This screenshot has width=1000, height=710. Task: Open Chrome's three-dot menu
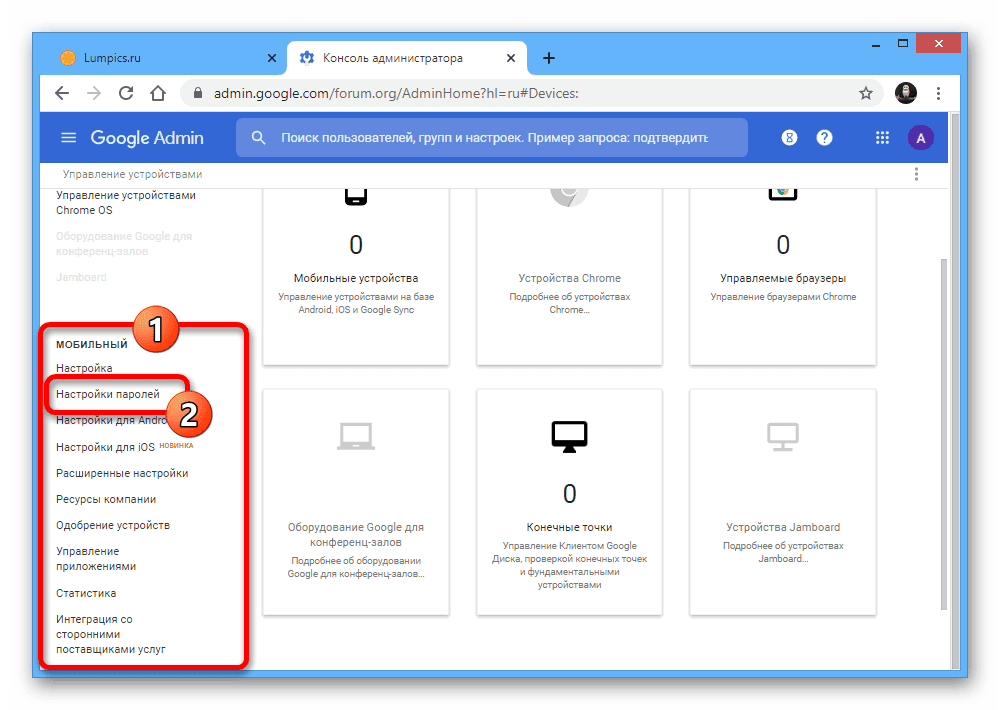pyautogui.click(x=938, y=93)
